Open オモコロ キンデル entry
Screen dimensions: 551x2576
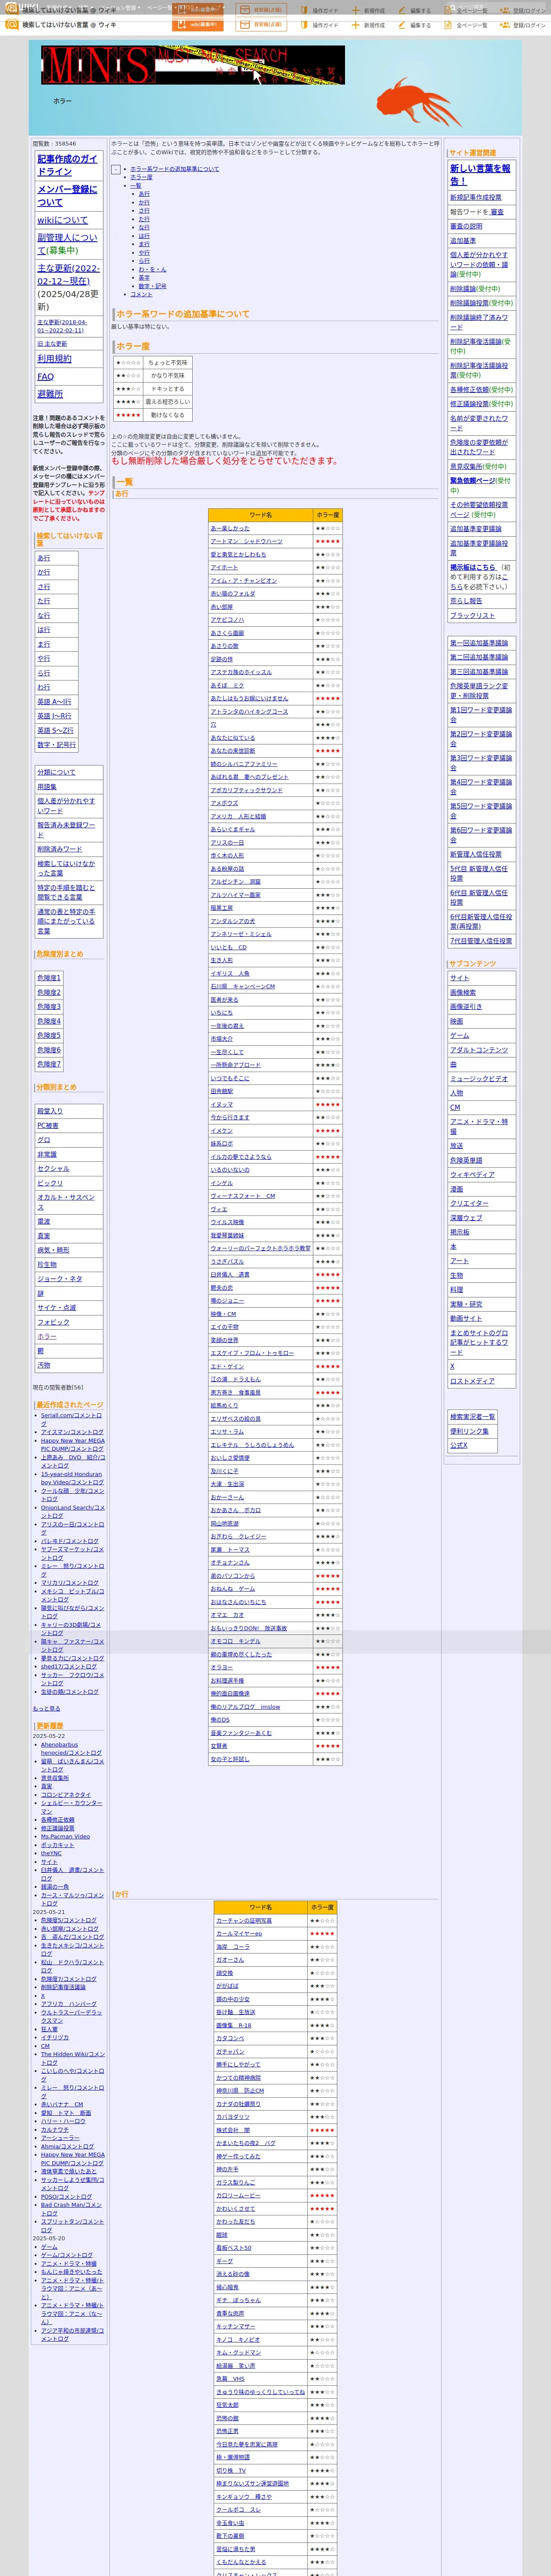[x=236, y=1641]
